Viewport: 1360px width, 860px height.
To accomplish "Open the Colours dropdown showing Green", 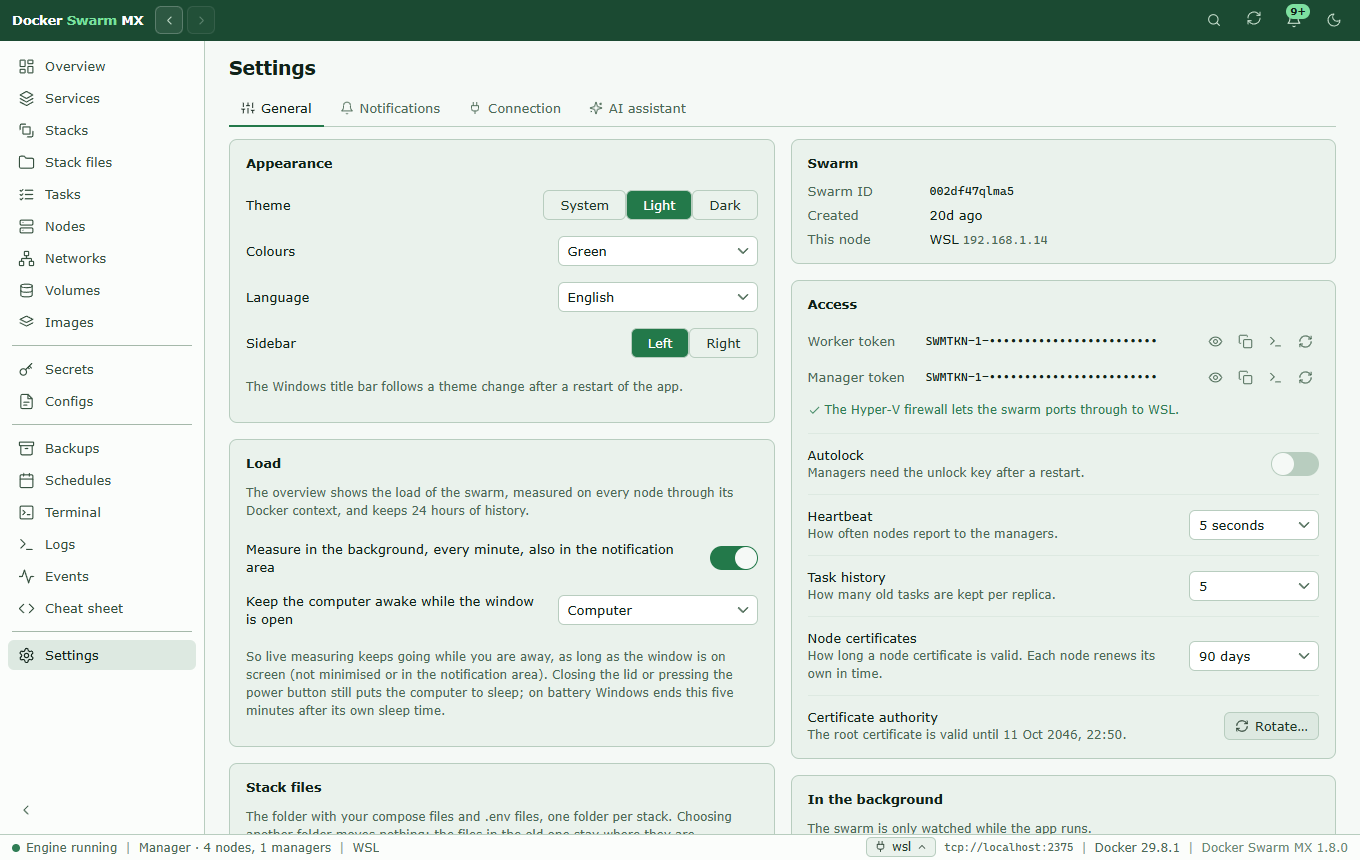I will pos(658,251).
